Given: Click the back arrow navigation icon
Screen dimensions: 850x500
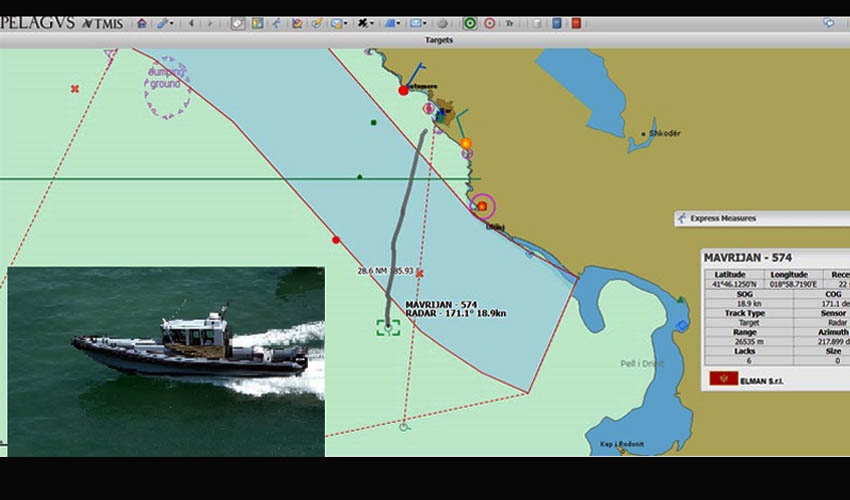Looking at the screenshot, I should coord(191,23).
